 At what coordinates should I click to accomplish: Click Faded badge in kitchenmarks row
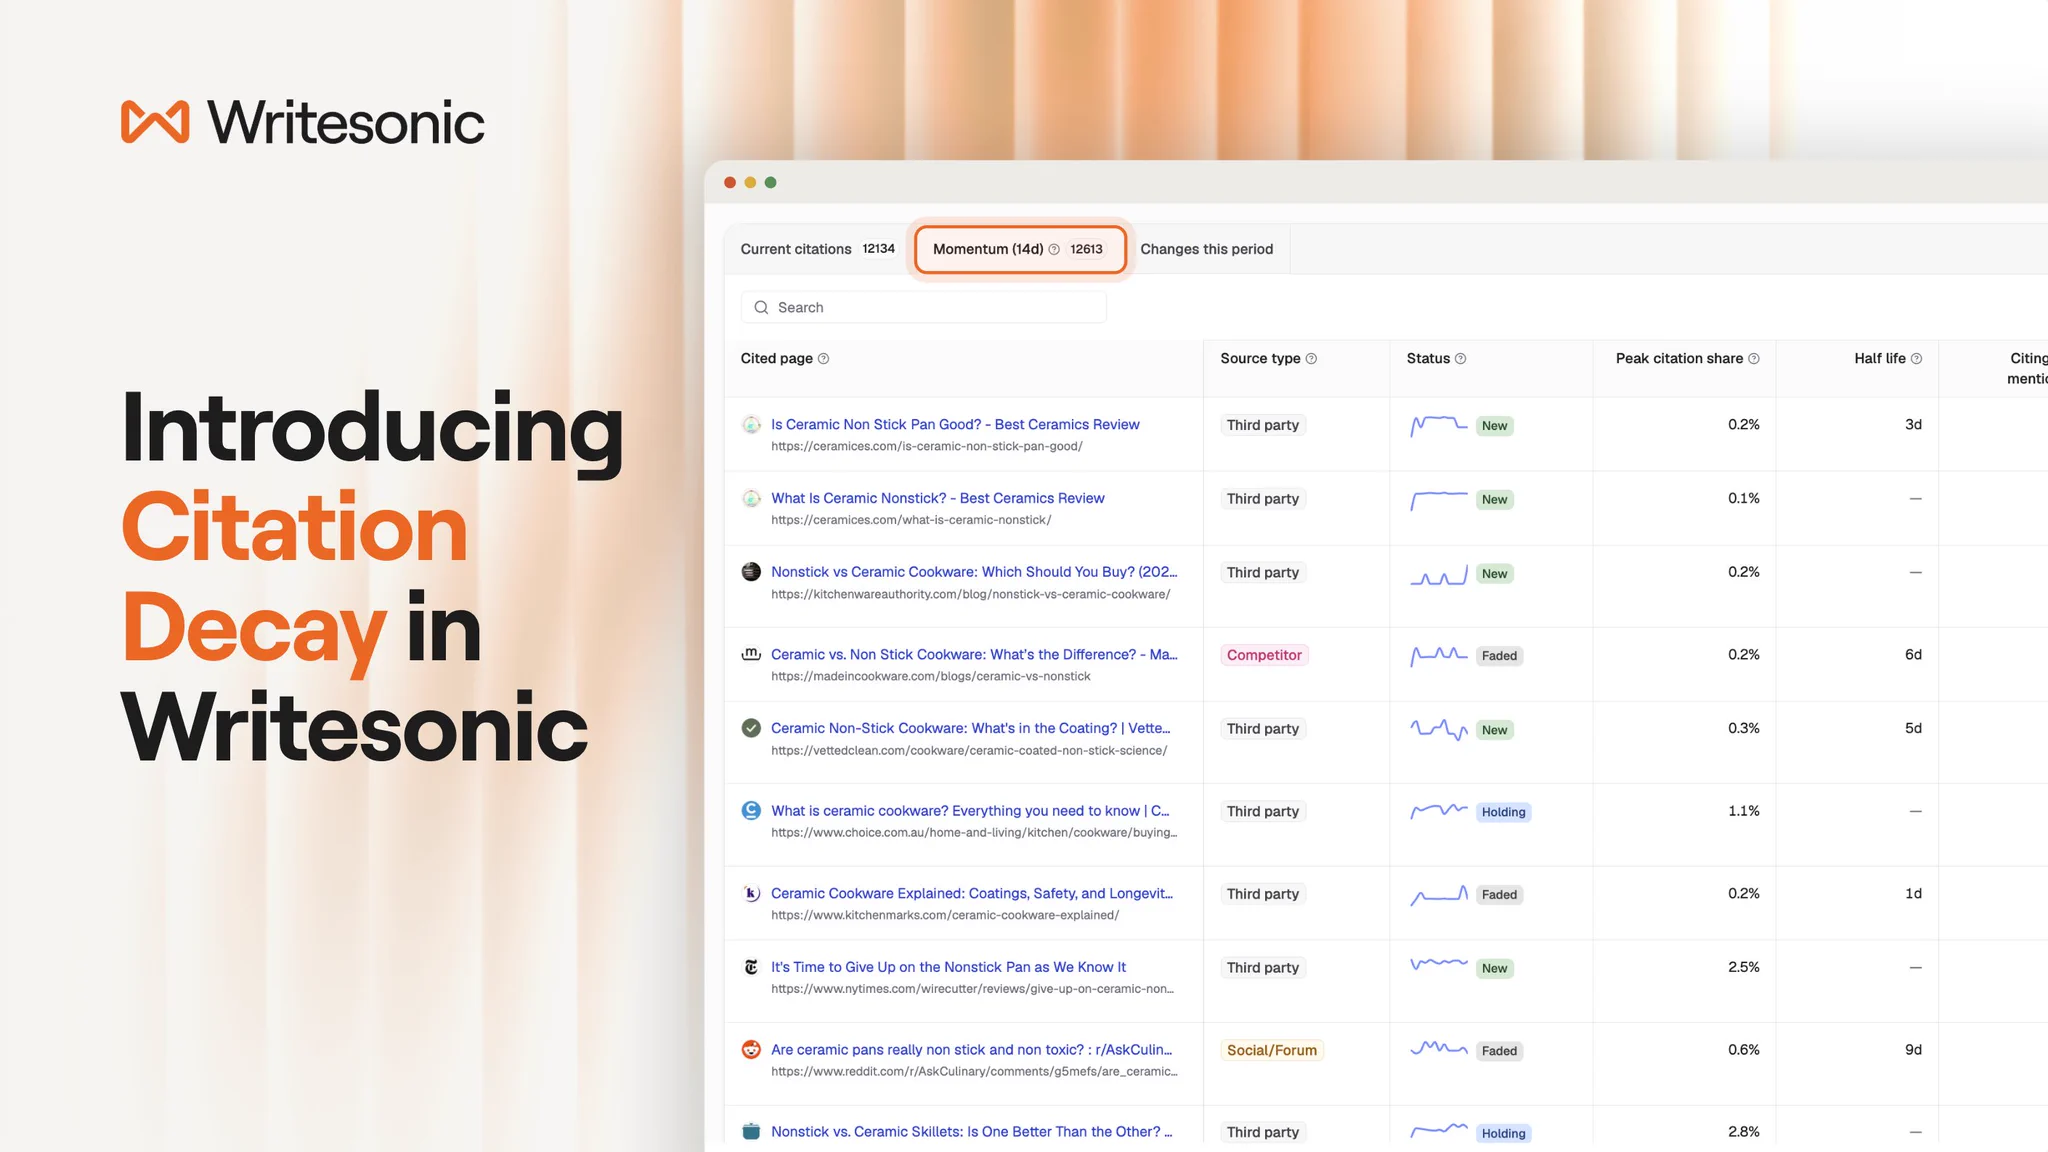[x=1499, y=895]
